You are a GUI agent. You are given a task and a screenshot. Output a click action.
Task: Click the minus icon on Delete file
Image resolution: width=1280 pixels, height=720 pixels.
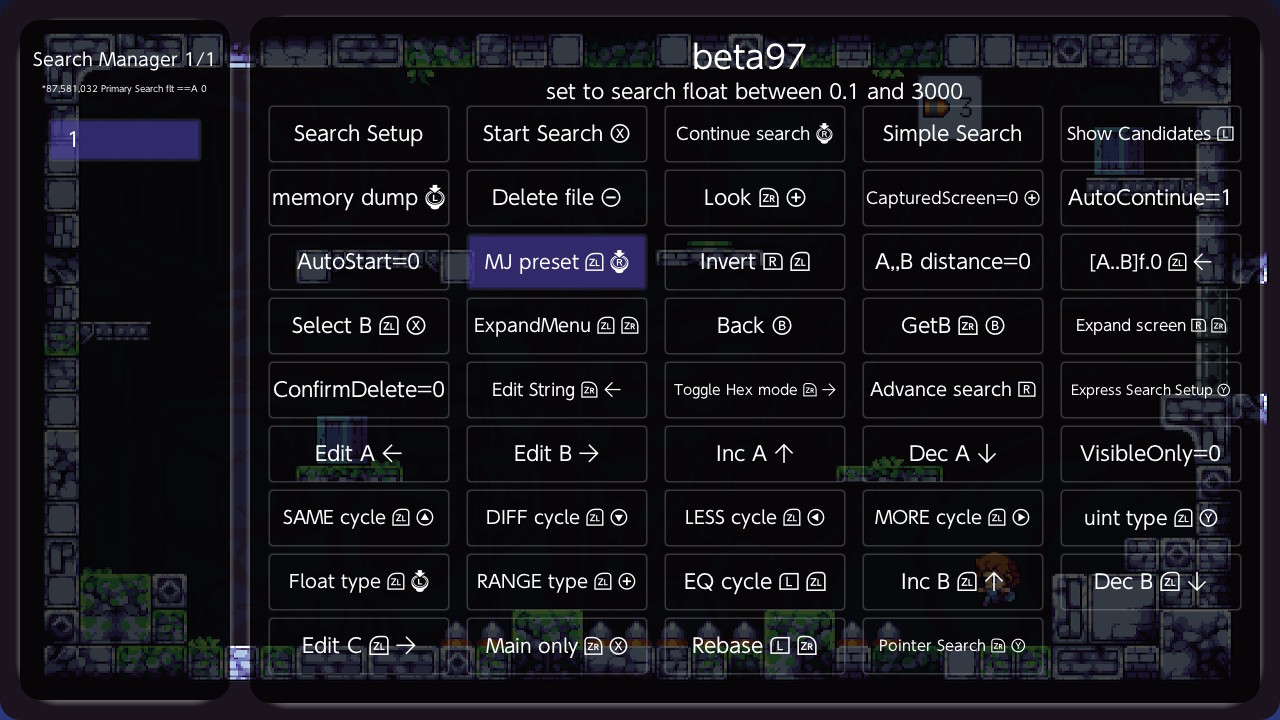click(x=611, y=198)
